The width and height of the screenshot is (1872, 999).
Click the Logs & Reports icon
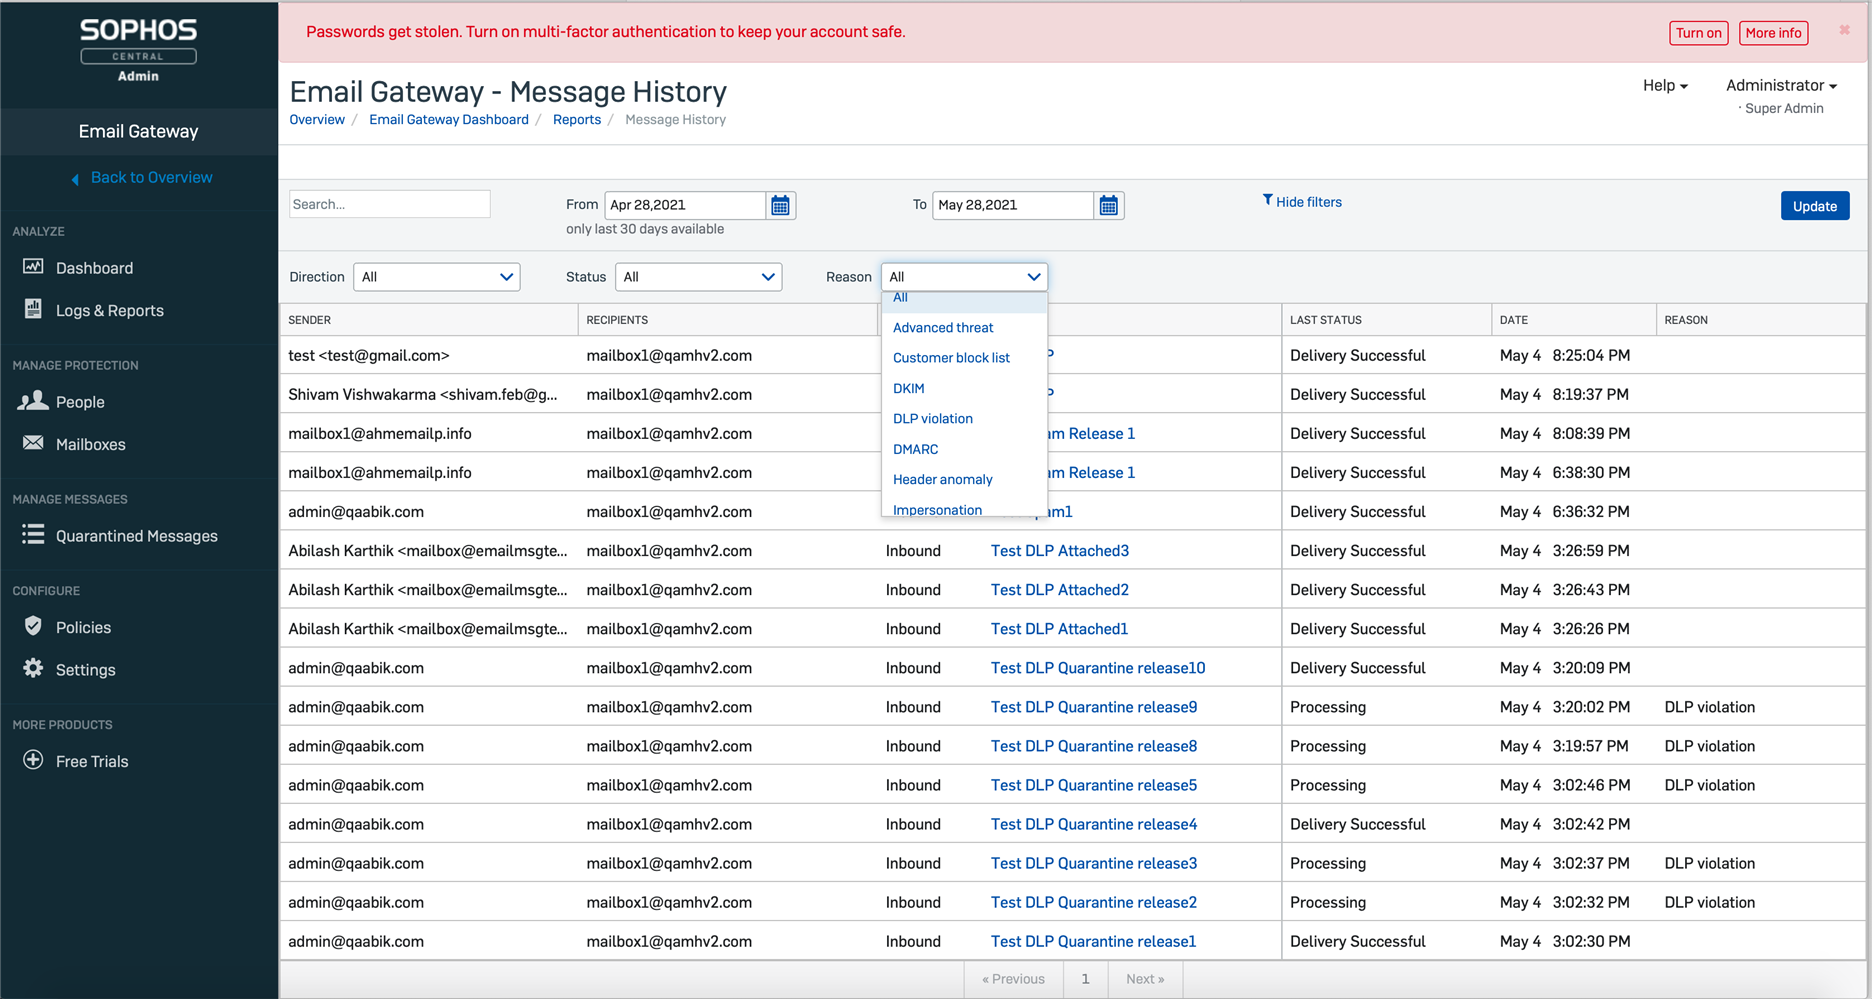33,309
